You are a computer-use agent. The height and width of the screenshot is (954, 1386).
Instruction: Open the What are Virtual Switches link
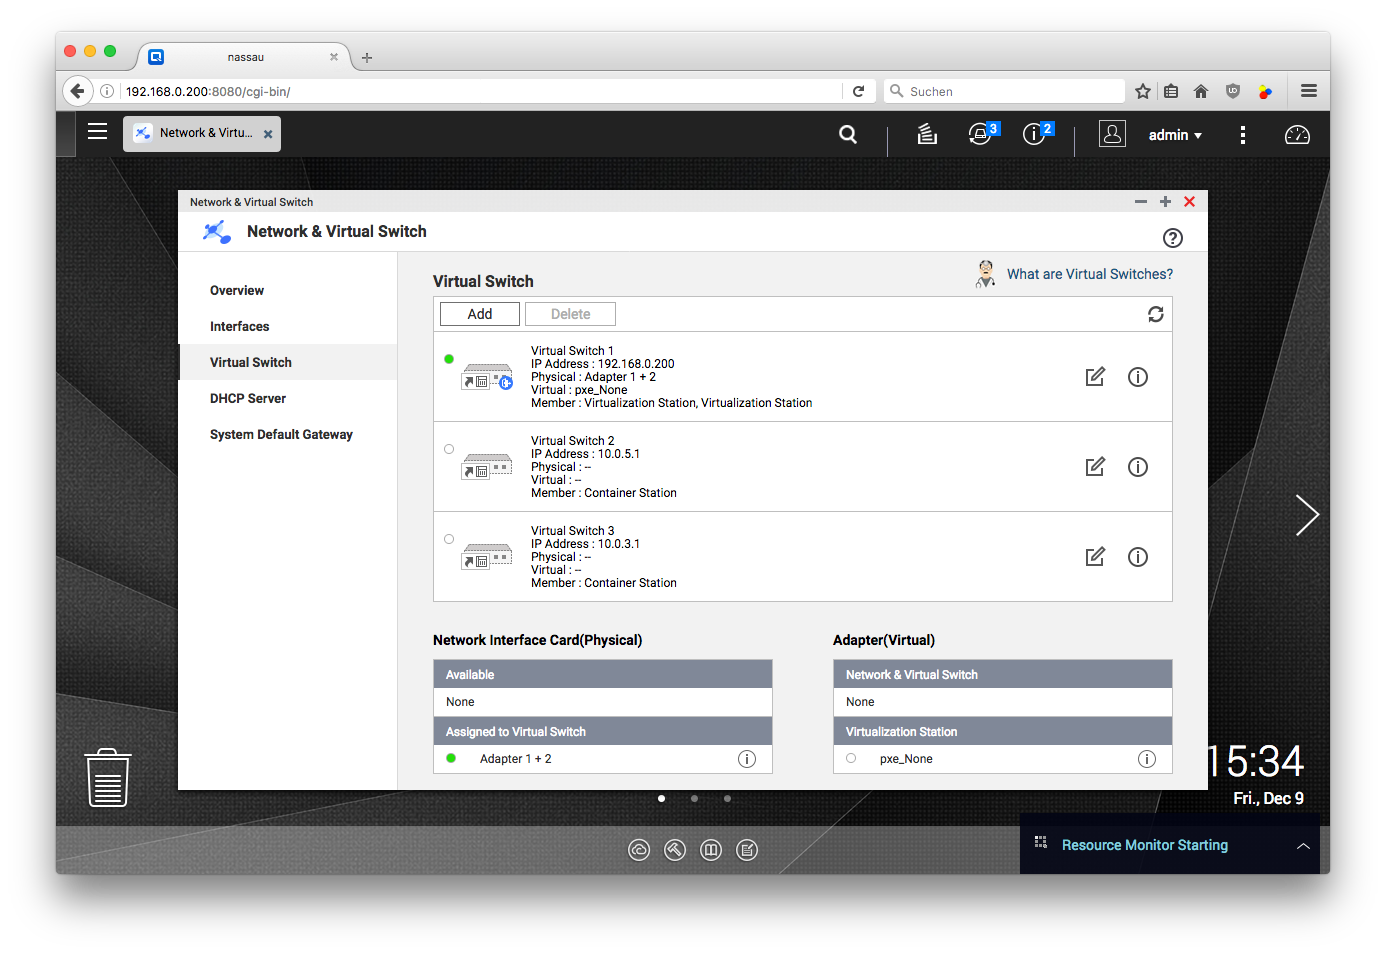pyautogui.click(x=1089, y=274)
